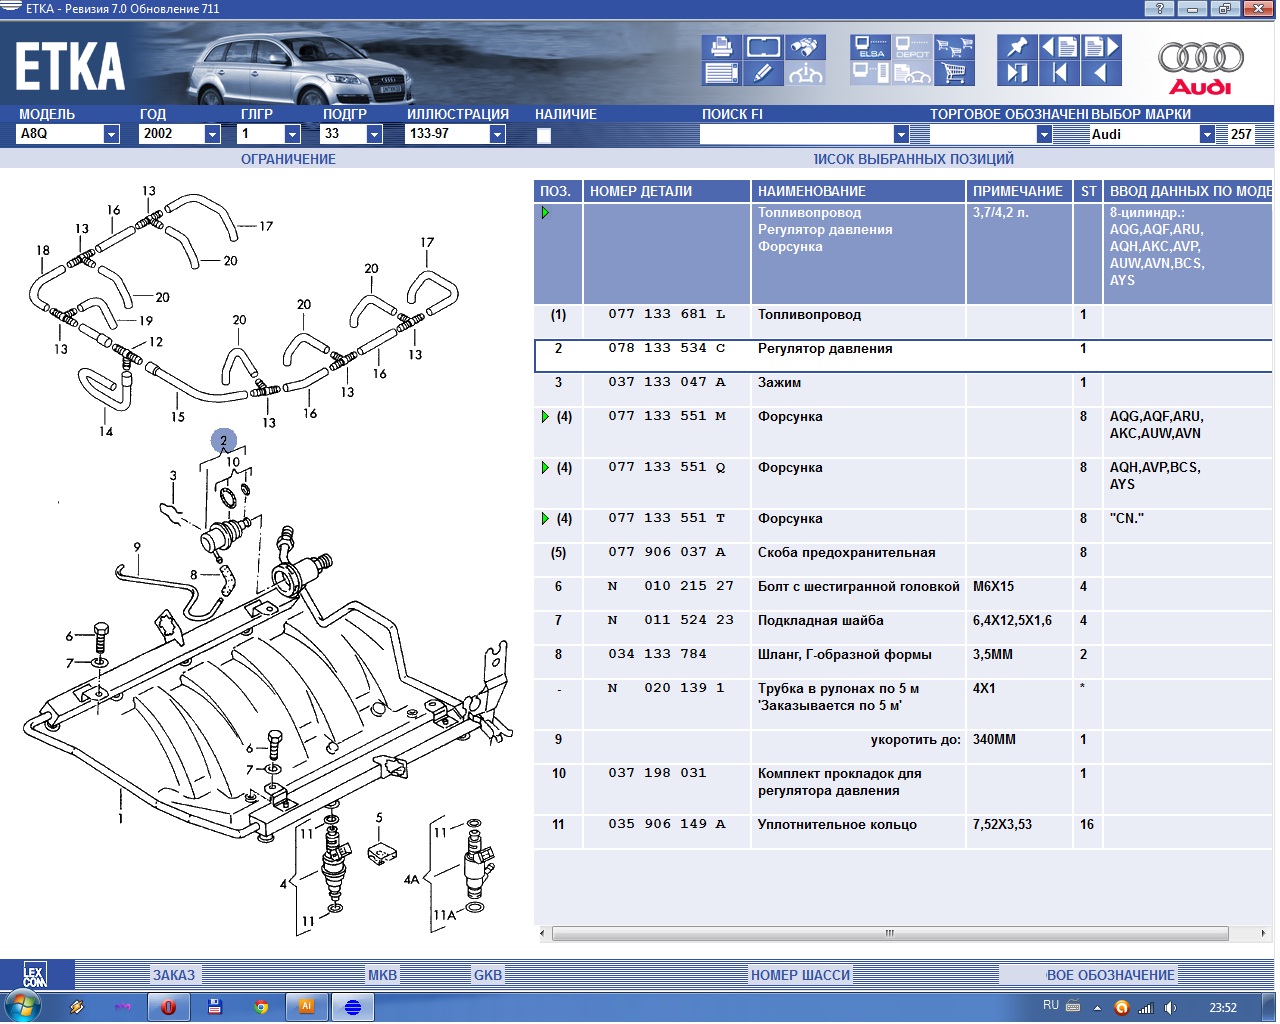Open the ЗАКАЗ tab at the bottom
This screenshot has height=1024, width=1280.
coord(174,975)
